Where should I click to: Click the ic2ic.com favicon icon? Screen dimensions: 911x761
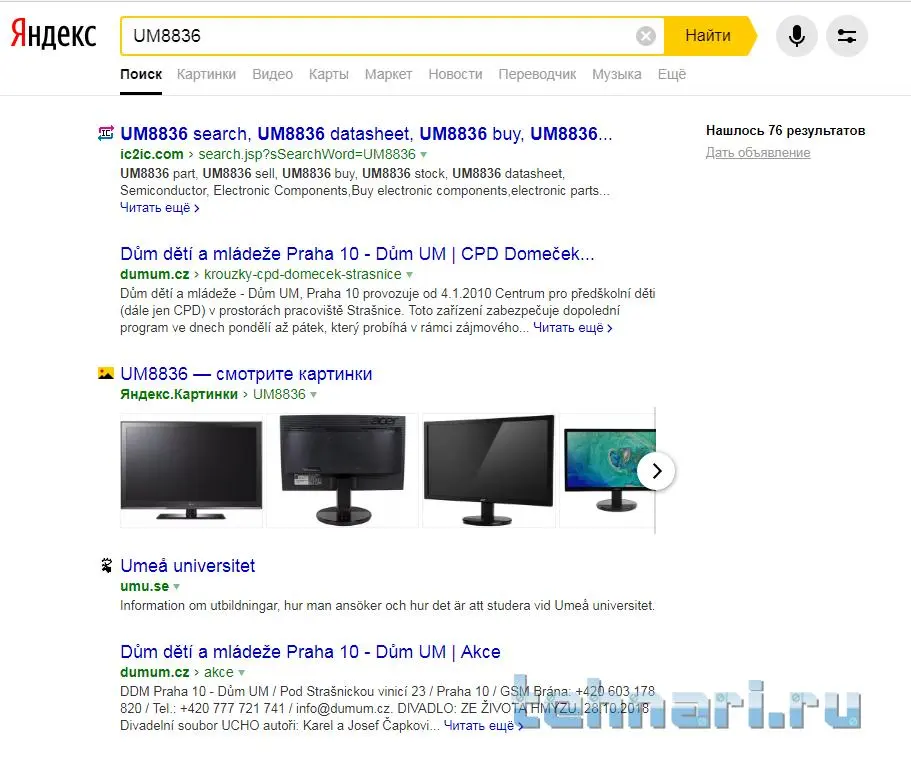click(x=106, y=133)
